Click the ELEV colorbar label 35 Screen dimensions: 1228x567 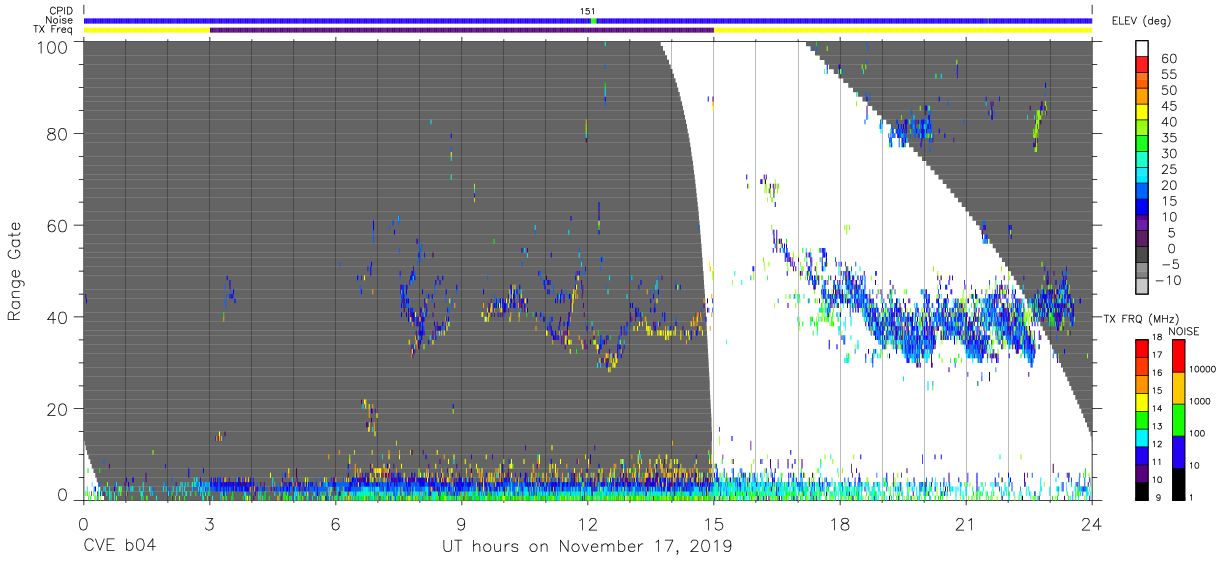point(1168,138)
